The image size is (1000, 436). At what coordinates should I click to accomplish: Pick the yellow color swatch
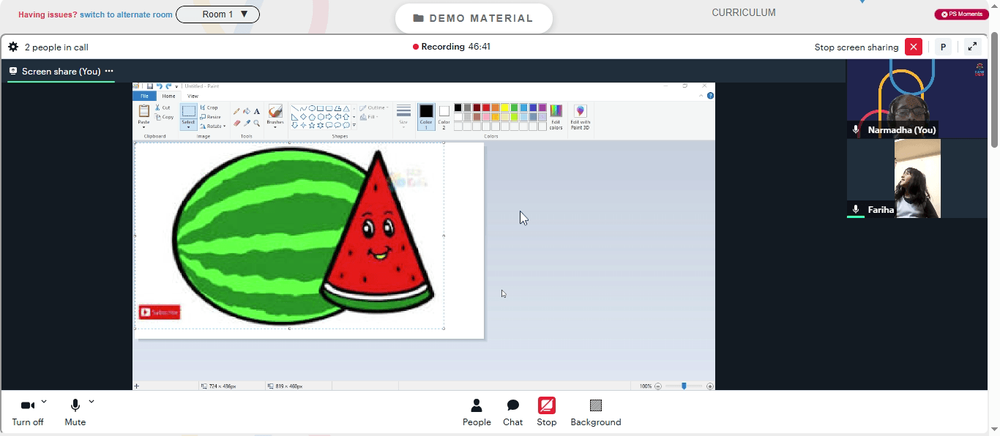[x=505, y=108]
